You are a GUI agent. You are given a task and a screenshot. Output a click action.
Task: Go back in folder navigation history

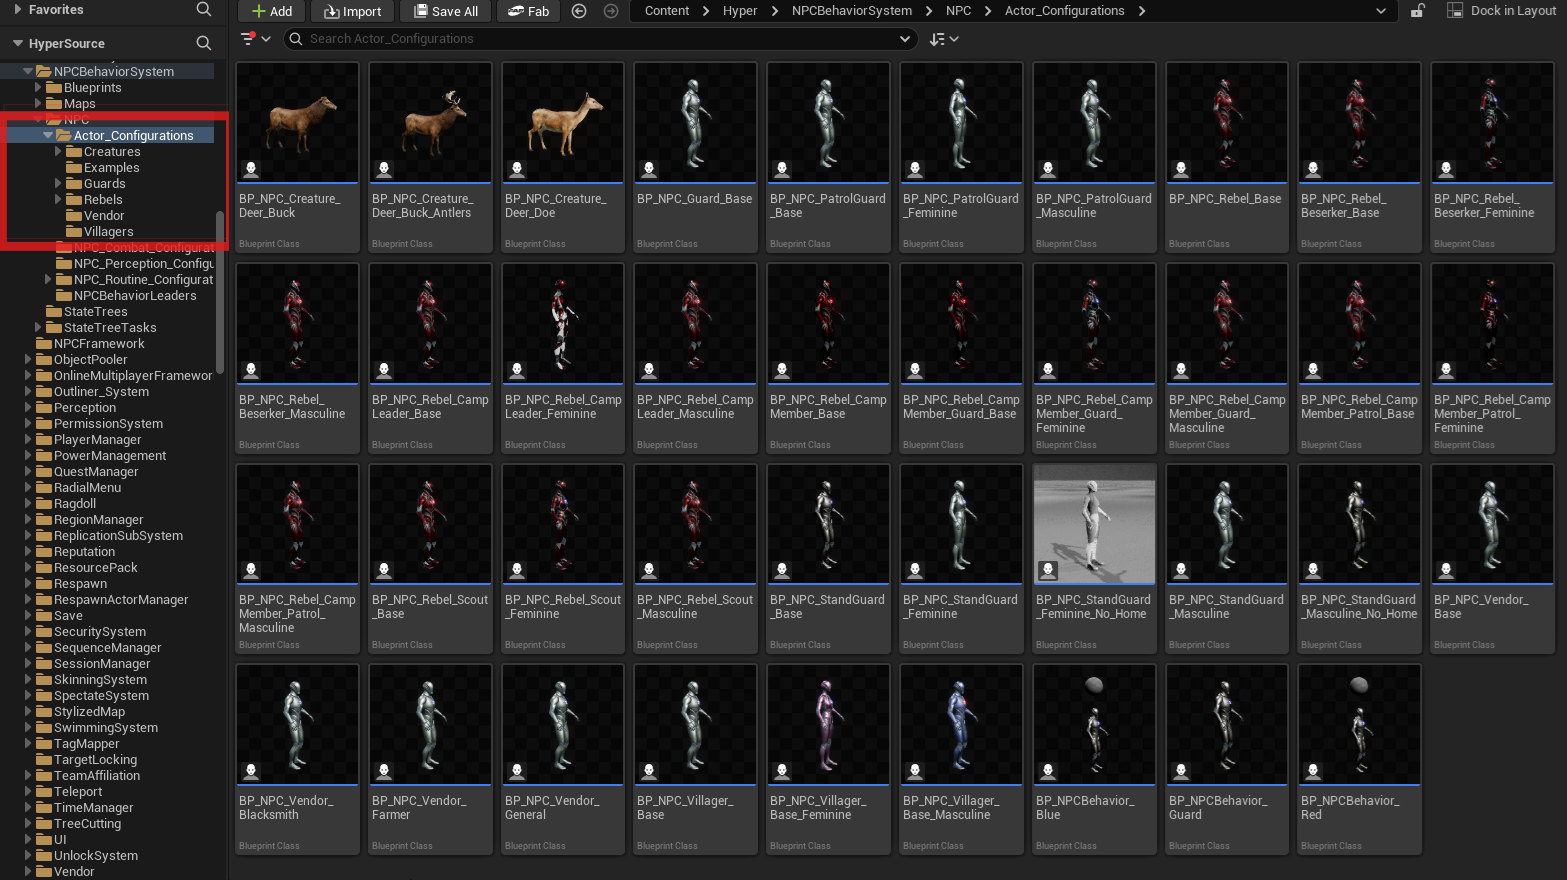click(579, 11)
